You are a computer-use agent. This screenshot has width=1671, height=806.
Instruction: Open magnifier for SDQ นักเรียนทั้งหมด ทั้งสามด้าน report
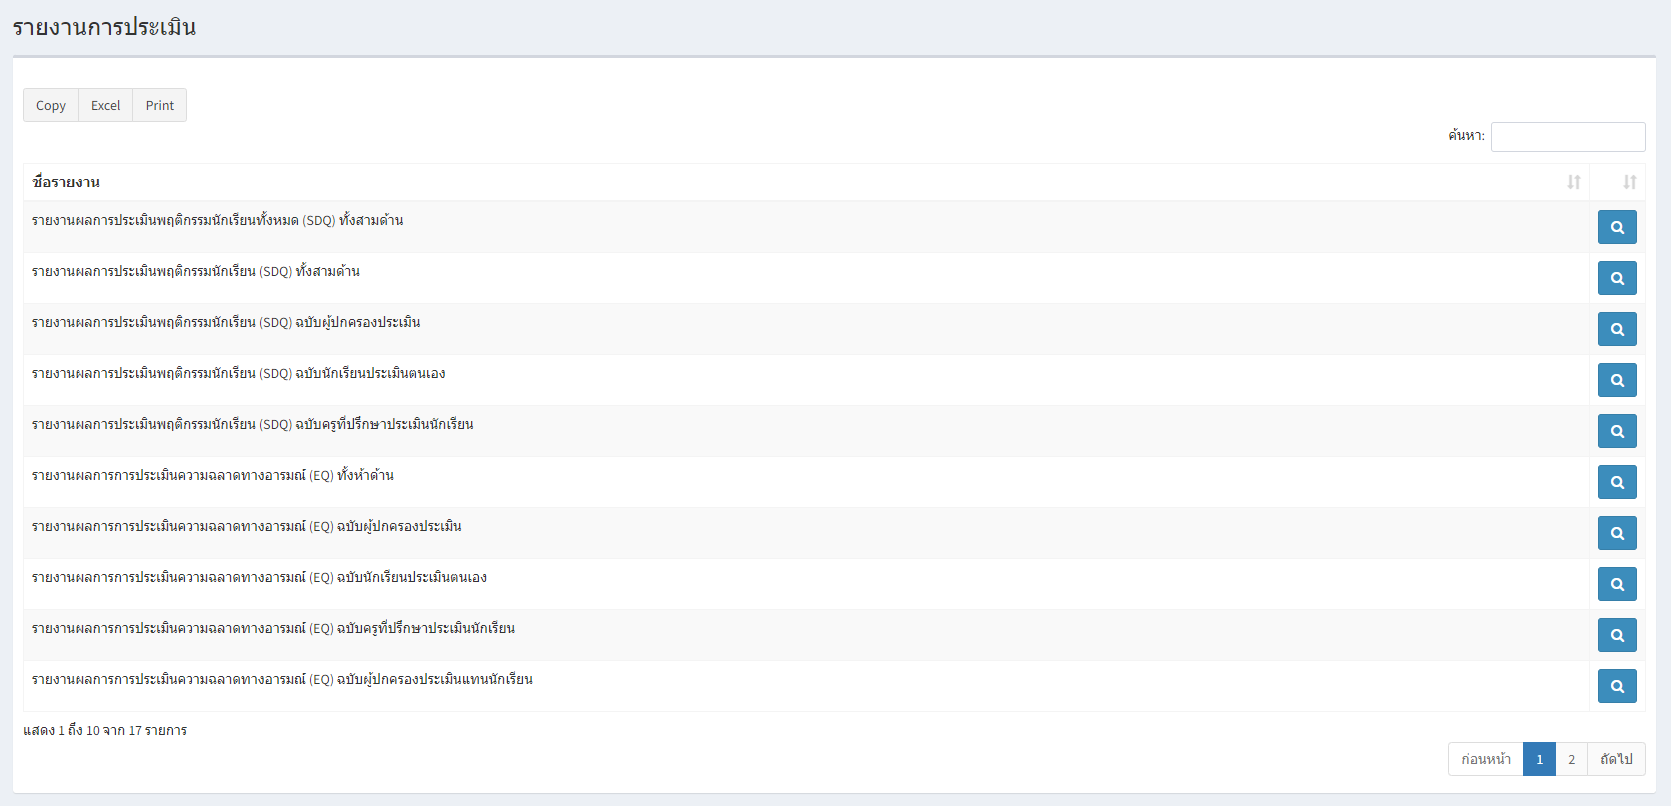[x=1617, y=227]
